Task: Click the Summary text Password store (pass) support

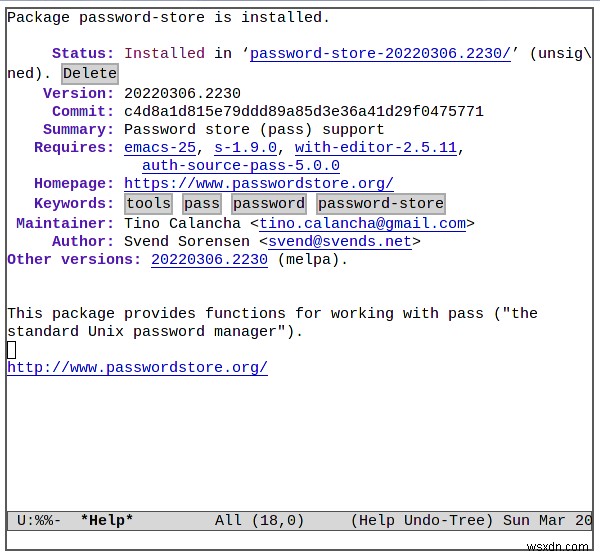Action: pyautogui.click(x=254, y=129)
